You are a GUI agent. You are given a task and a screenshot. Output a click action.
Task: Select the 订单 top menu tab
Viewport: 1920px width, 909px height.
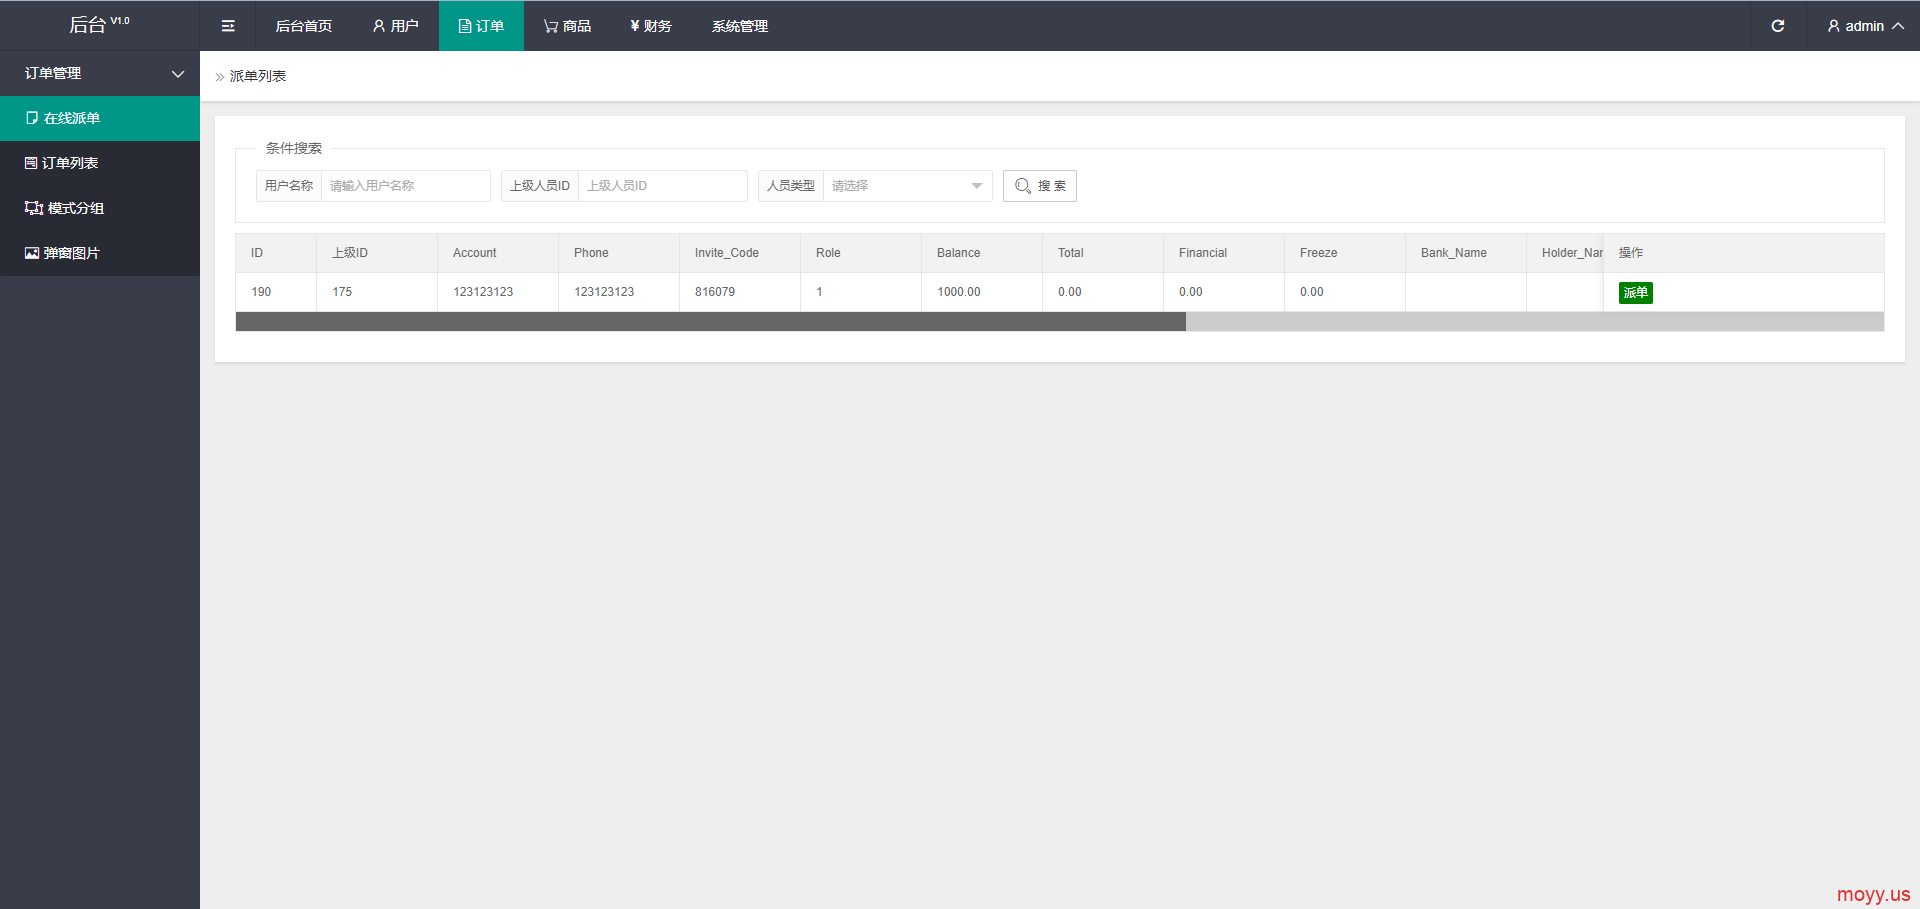pos(481,26)
